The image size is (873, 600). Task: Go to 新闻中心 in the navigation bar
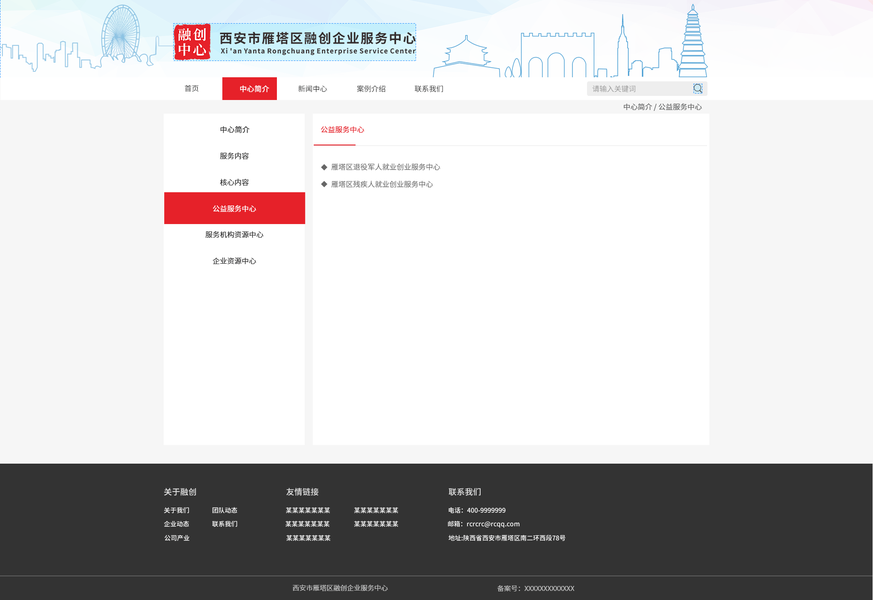point(312,88)
